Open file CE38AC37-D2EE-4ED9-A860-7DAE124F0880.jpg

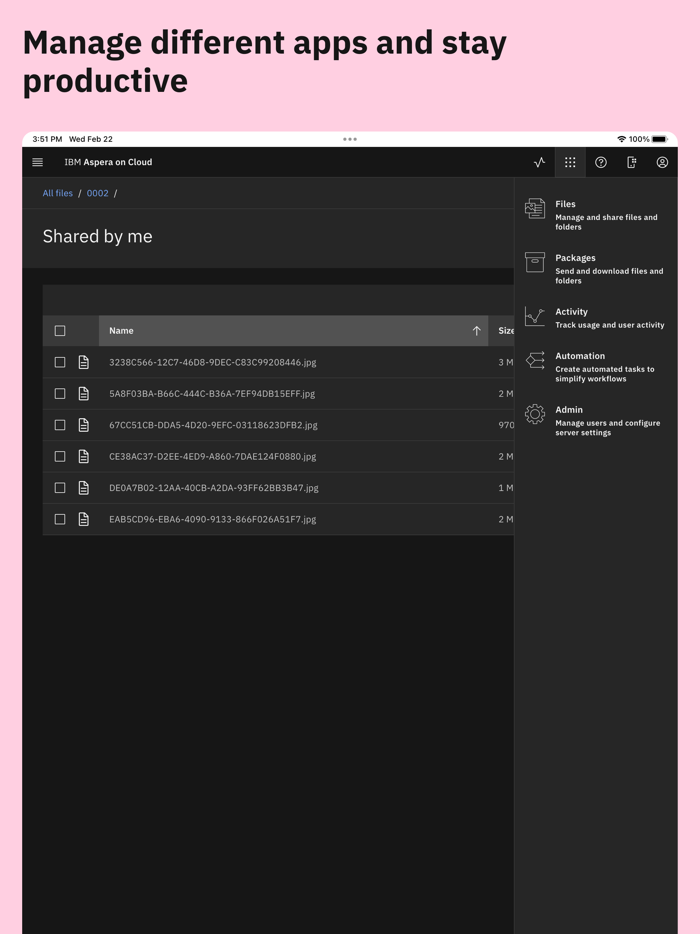pos(213,456)
